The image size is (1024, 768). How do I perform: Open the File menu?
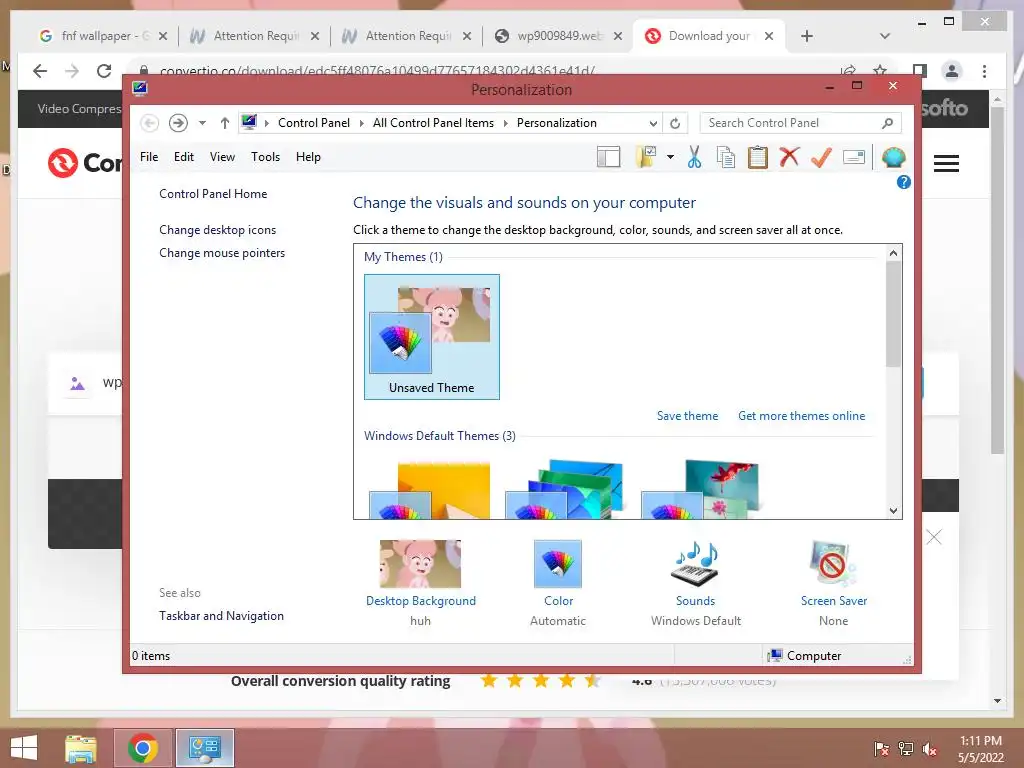pos(149,157)
